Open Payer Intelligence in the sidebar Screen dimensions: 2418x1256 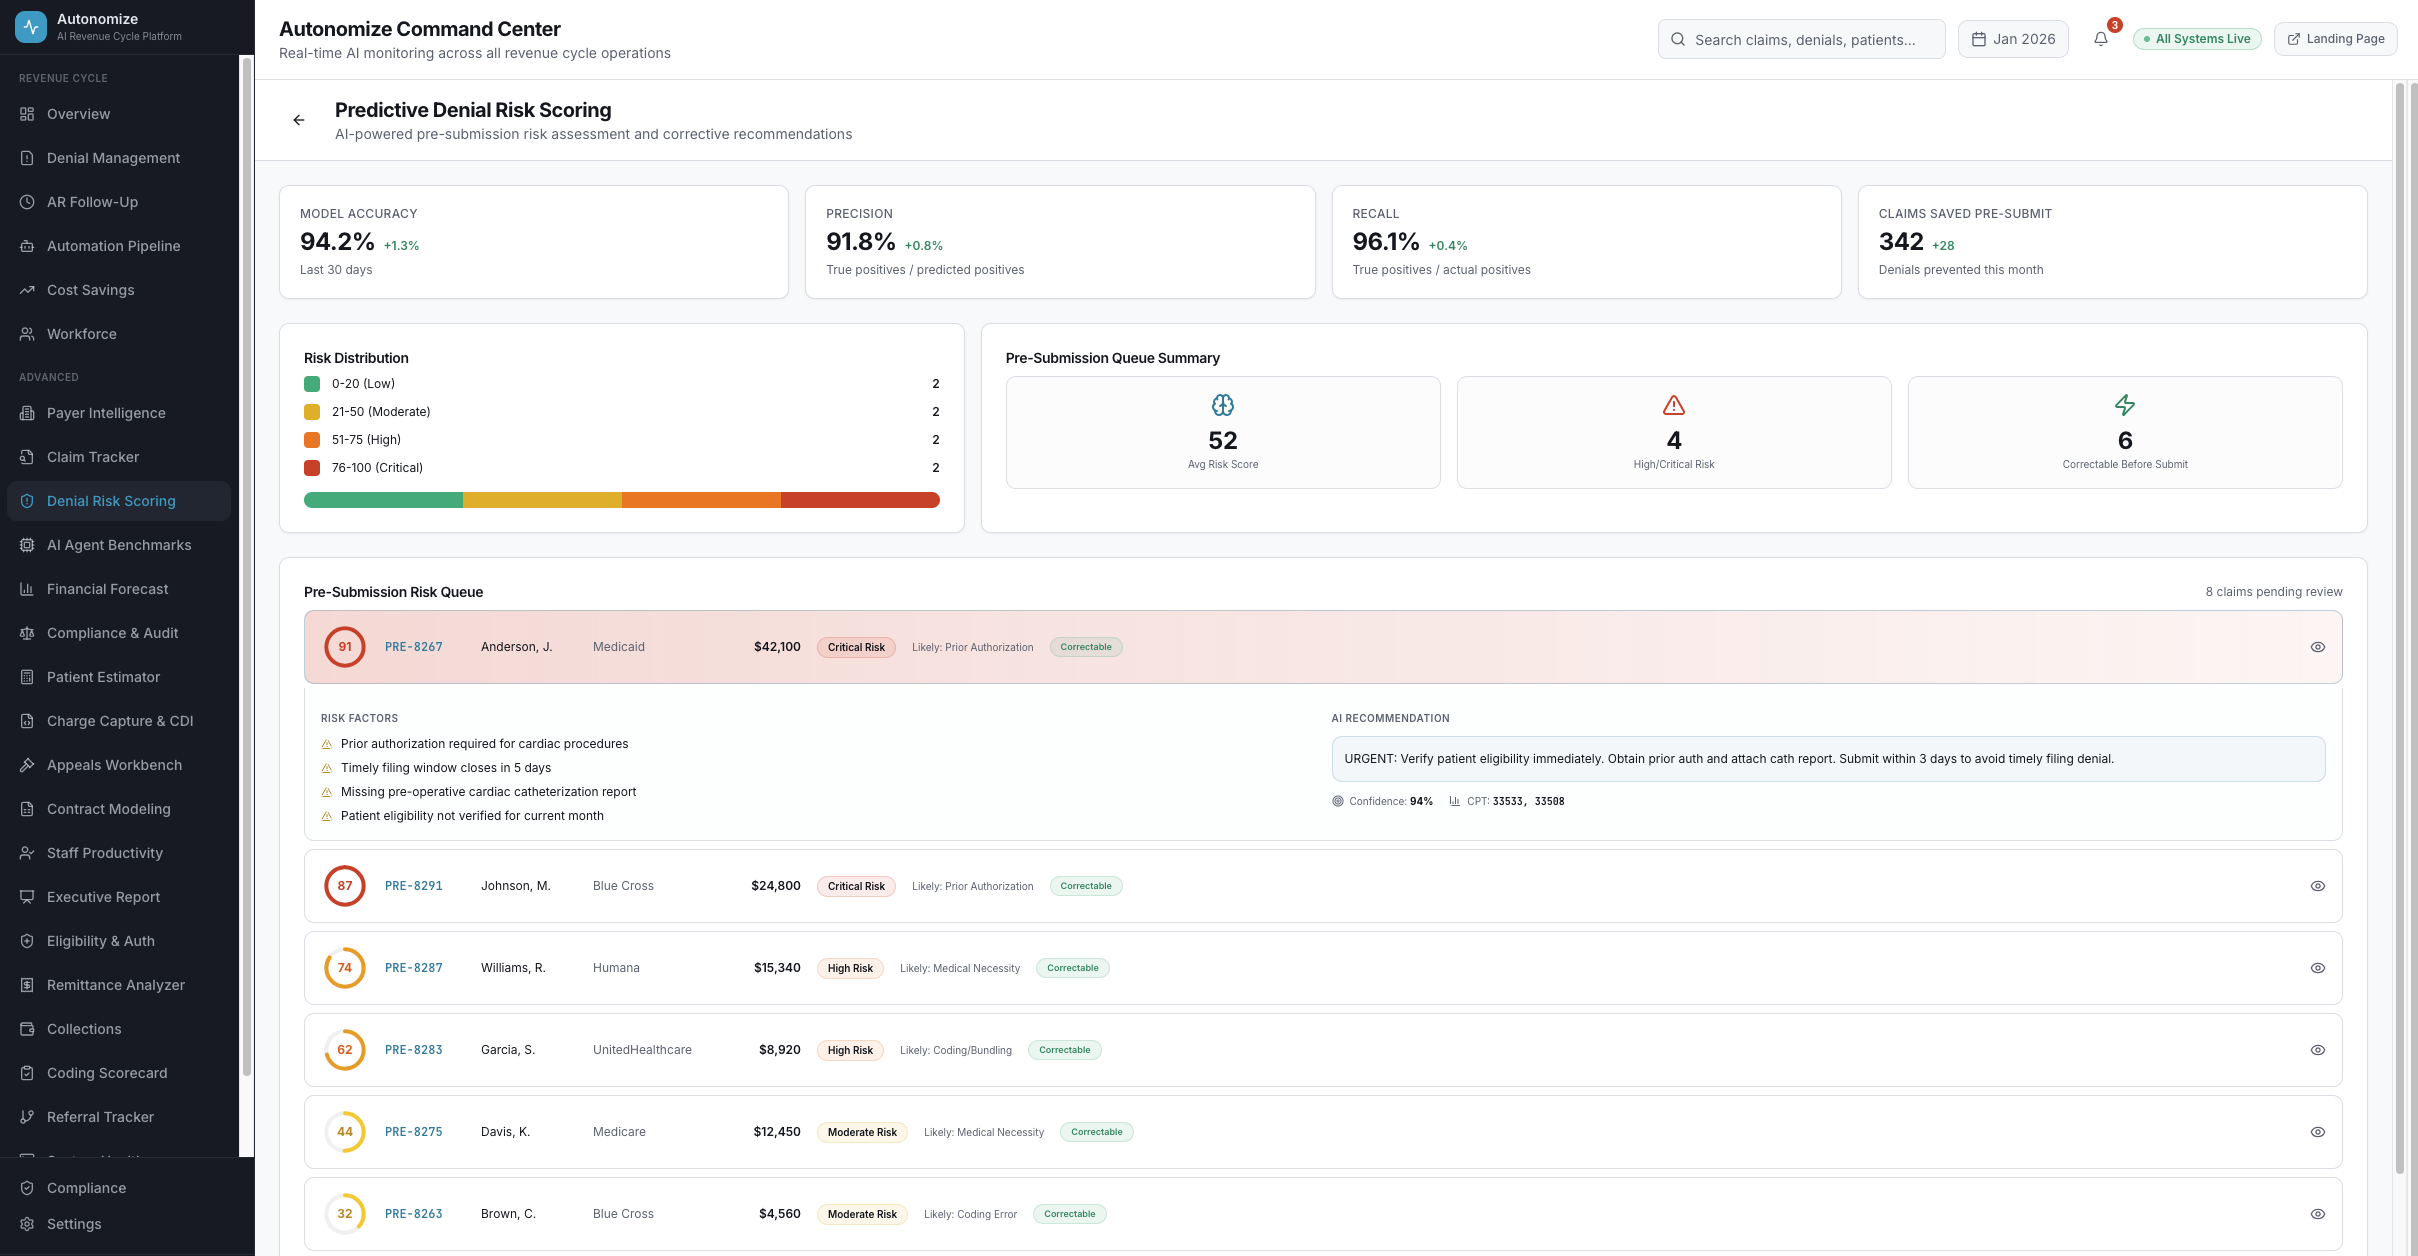point(106,413)
